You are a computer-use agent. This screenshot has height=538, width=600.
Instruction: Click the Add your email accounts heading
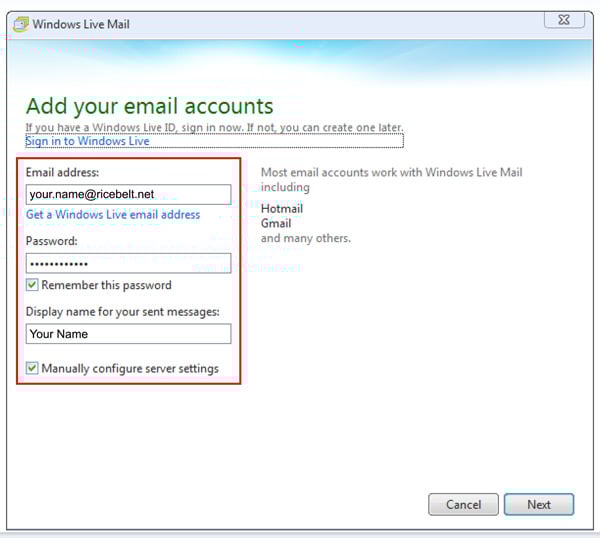149,106
